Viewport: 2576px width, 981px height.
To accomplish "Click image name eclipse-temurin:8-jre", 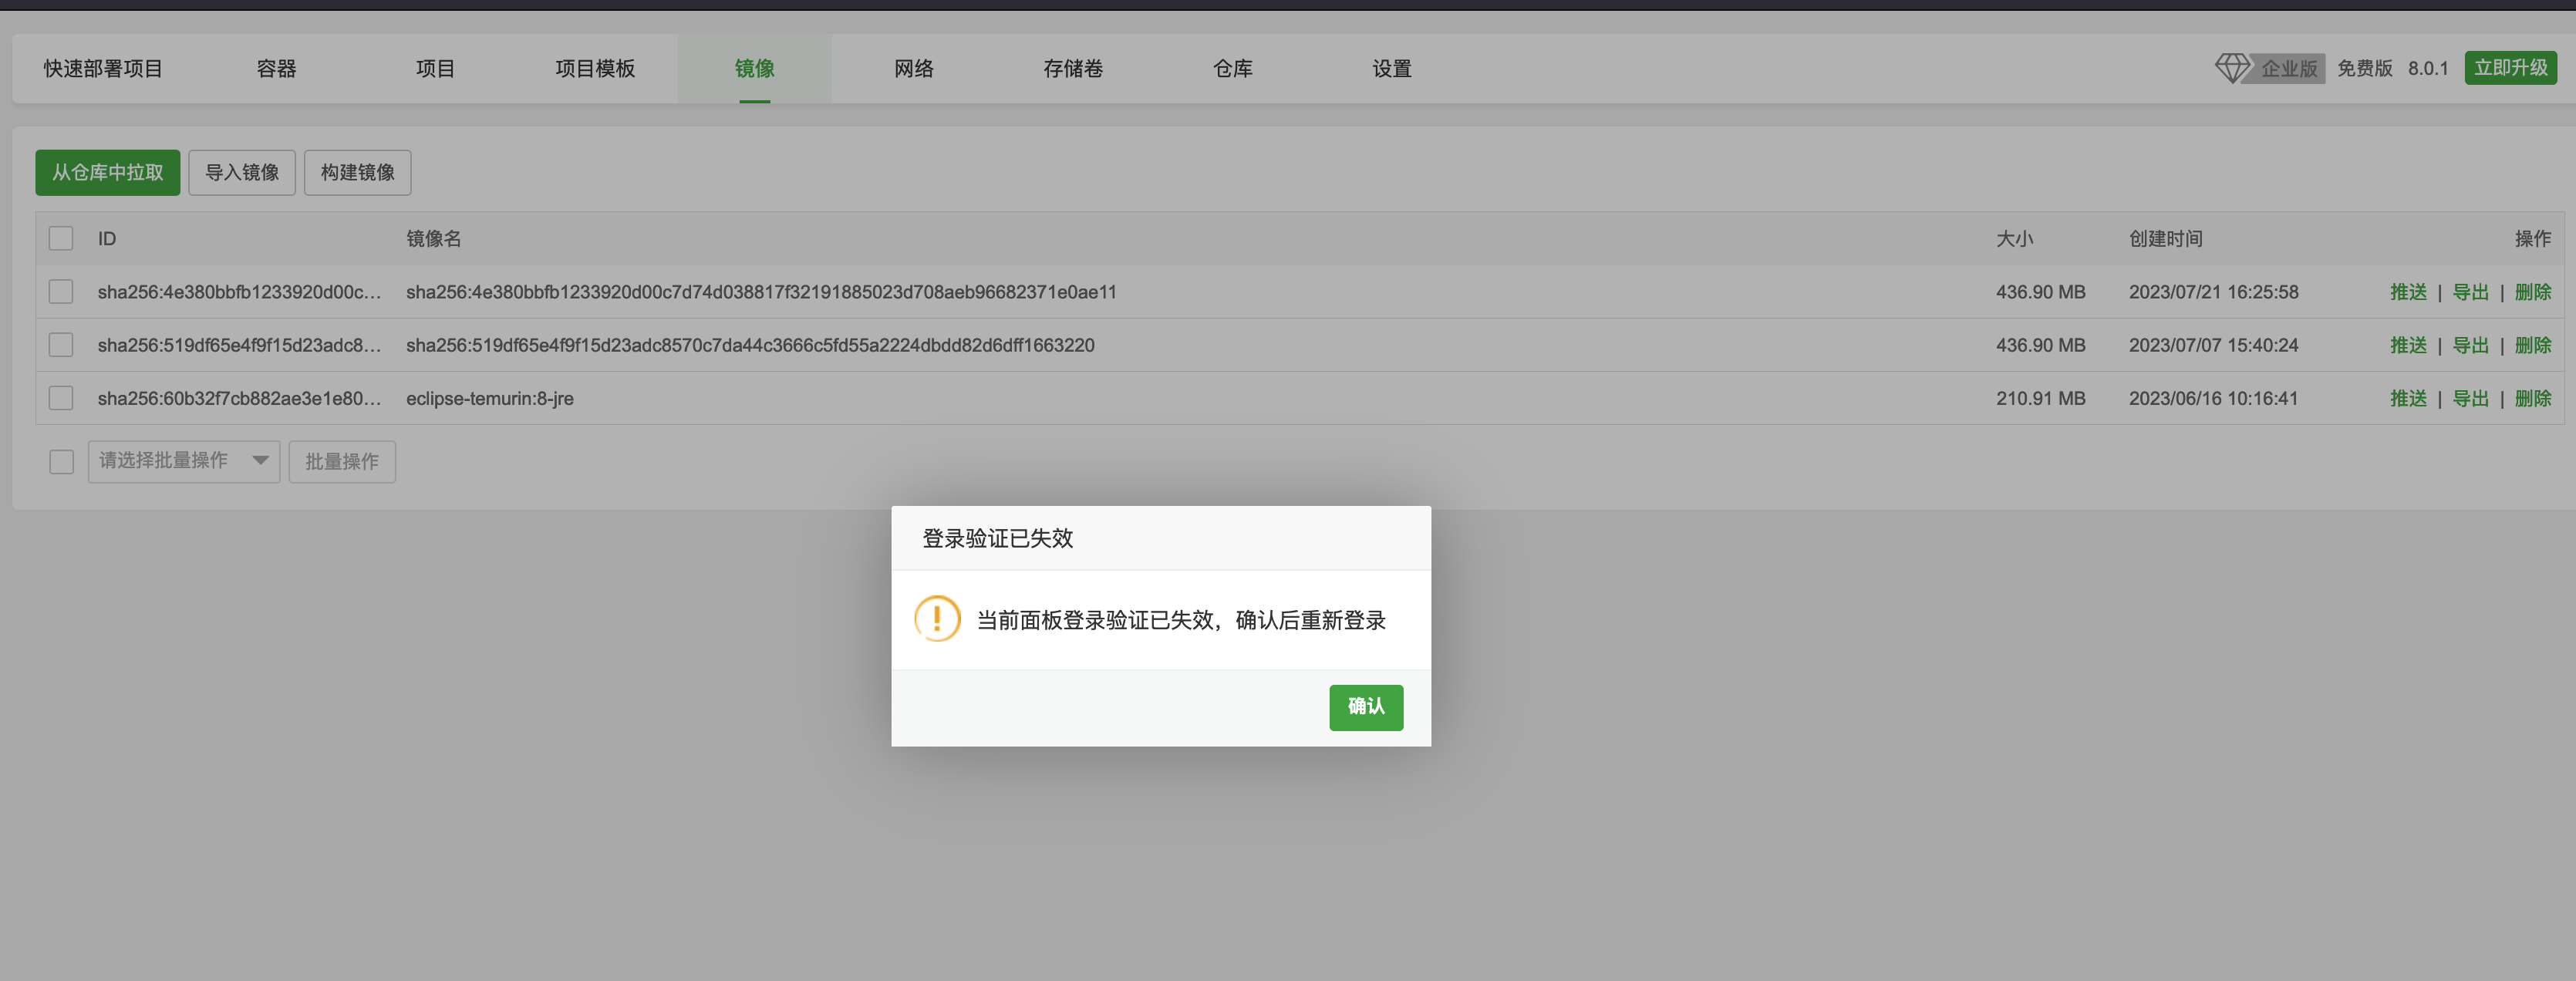I will point(489,398).
